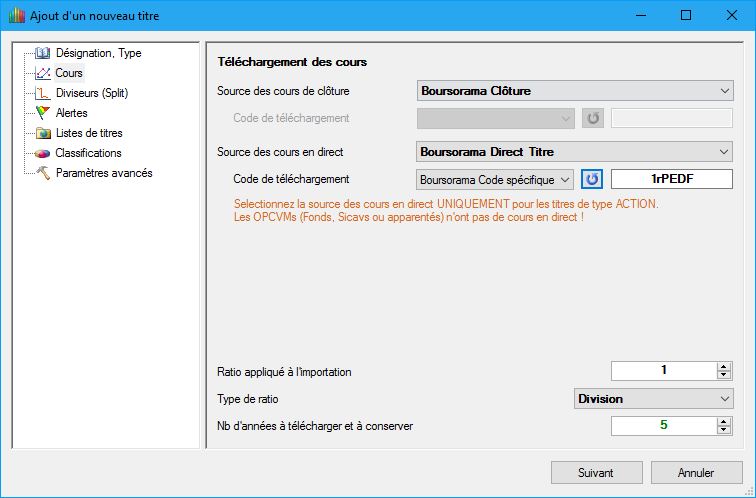Increase the ratio appliqué à l'importation value
756x498 pixels.
pos(724,367)
